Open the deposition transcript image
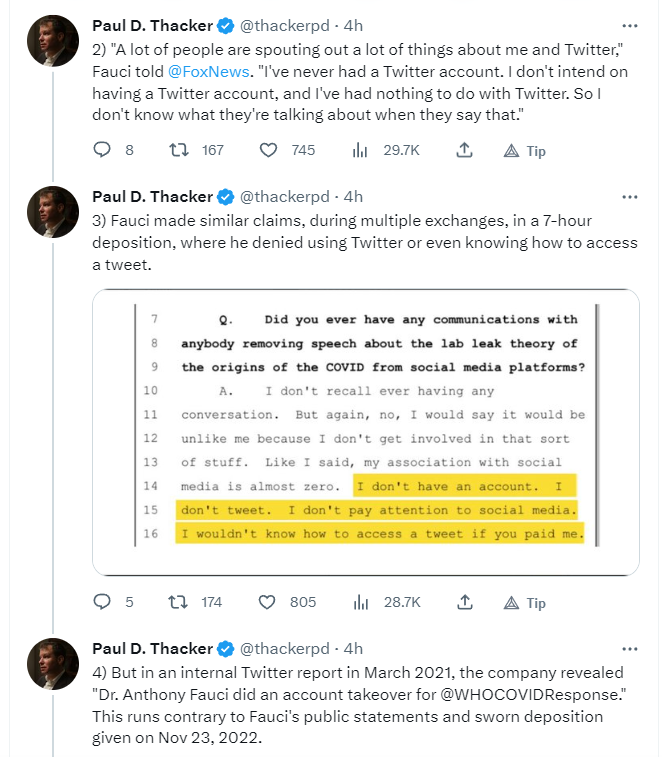Viewport: 662px width, 757px height. 365,432
